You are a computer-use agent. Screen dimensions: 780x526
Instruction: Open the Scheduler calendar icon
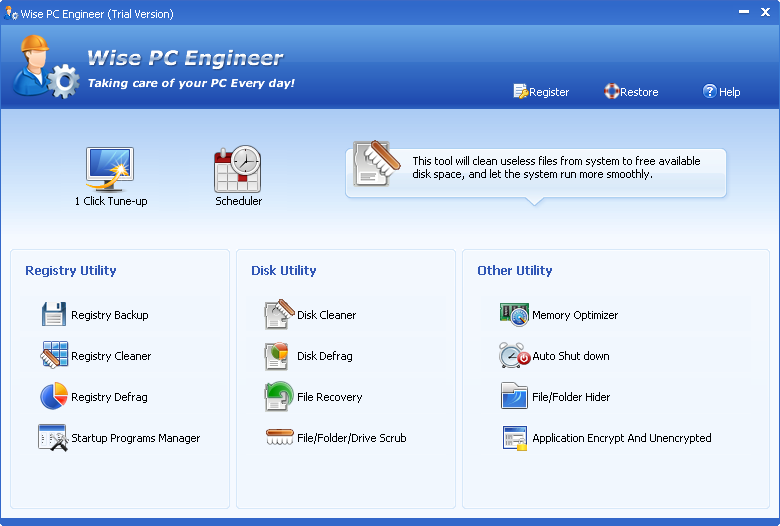pyautogui.click(x=238, y=169)
